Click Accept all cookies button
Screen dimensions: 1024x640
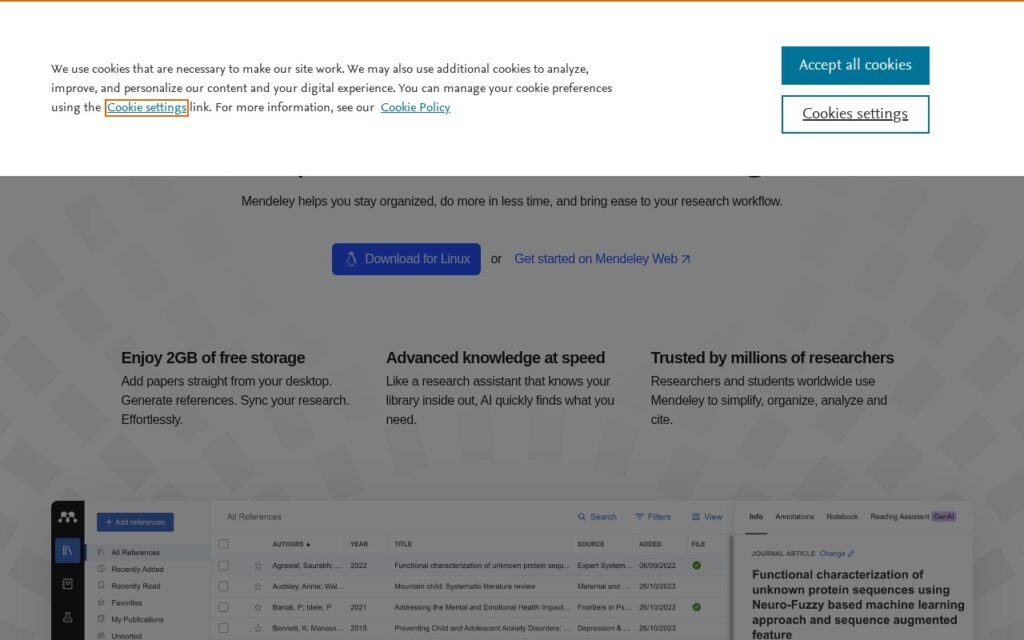pos(855,65)
